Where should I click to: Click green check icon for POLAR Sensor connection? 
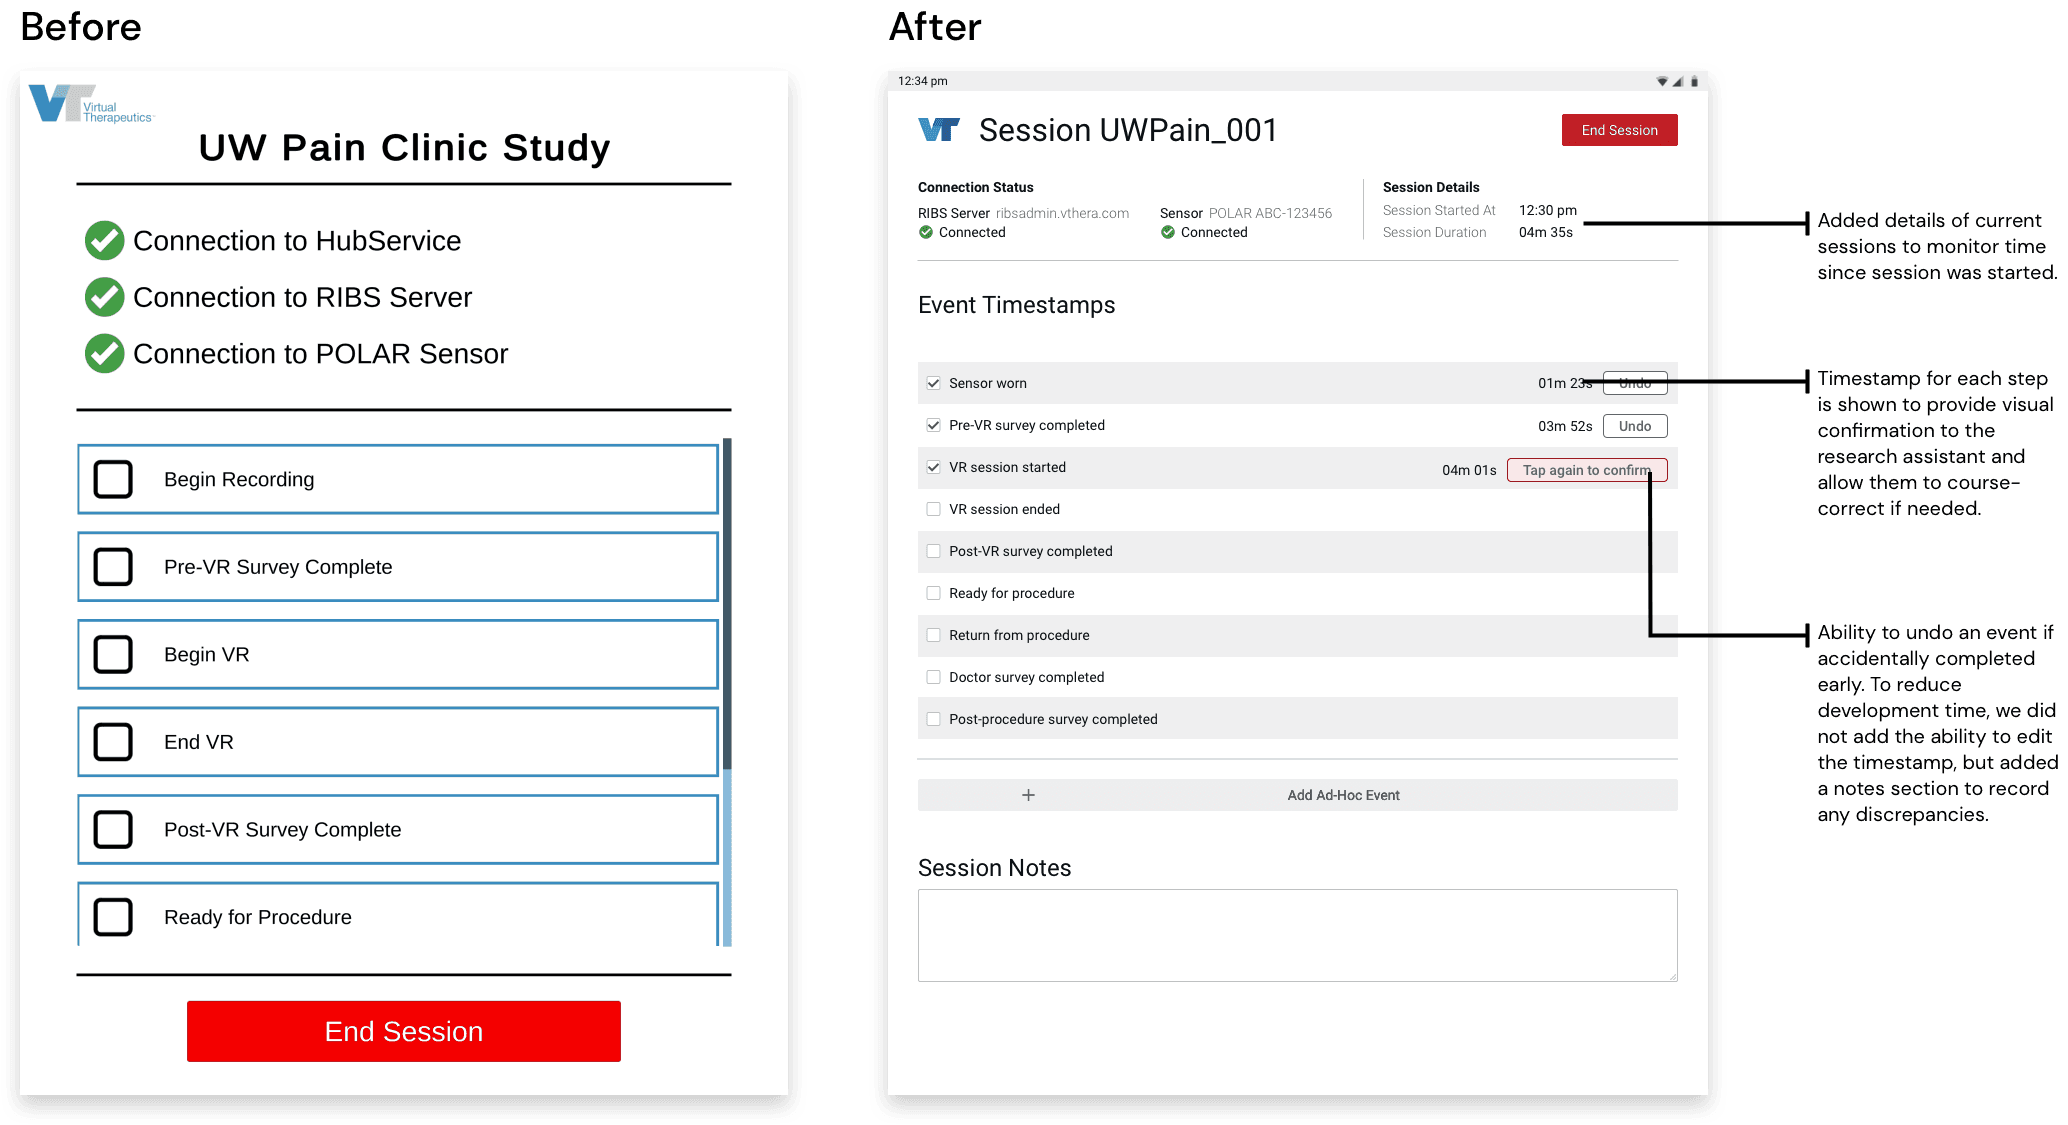coord(104,353)
